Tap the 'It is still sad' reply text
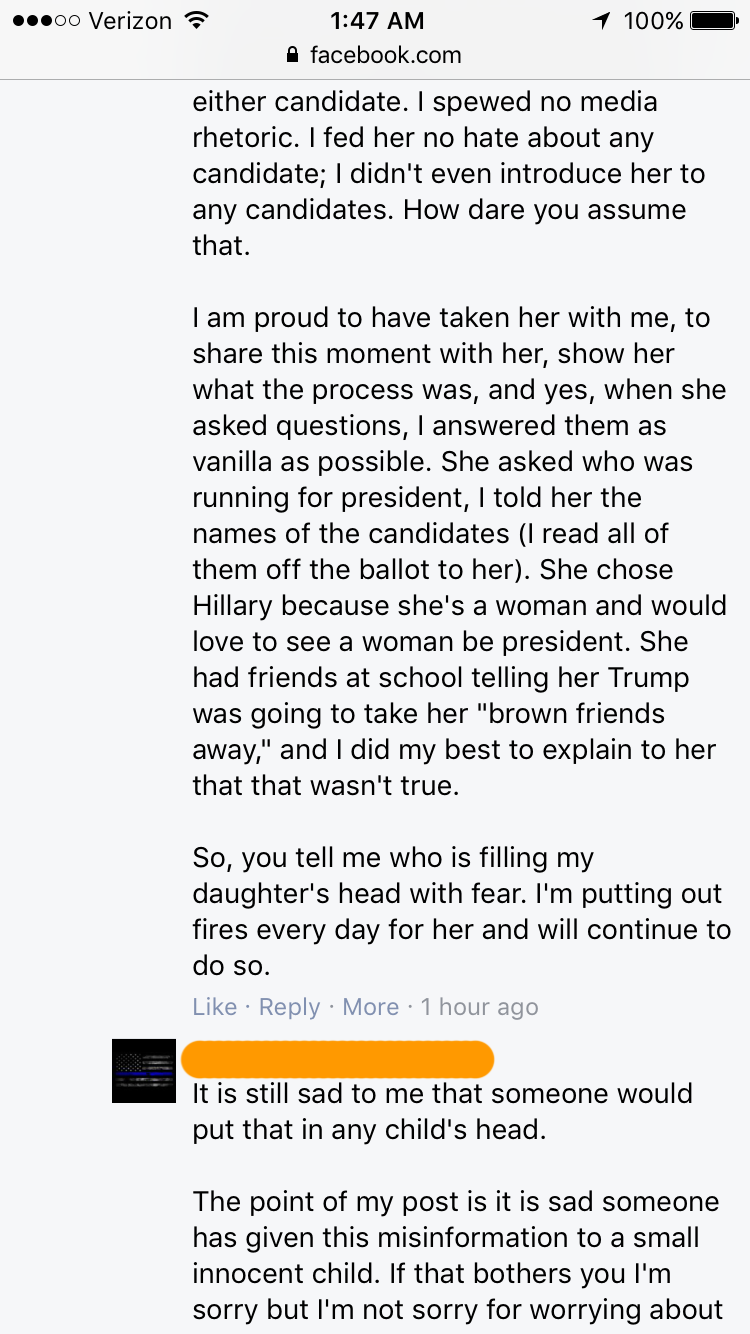750x1334 pixels. (x=442, y=1110)
